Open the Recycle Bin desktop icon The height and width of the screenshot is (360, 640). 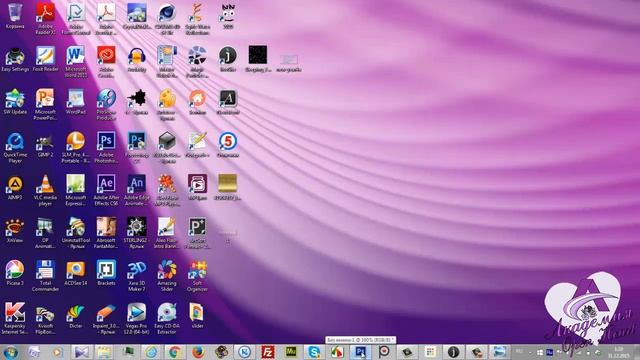[x=15, y=16]
